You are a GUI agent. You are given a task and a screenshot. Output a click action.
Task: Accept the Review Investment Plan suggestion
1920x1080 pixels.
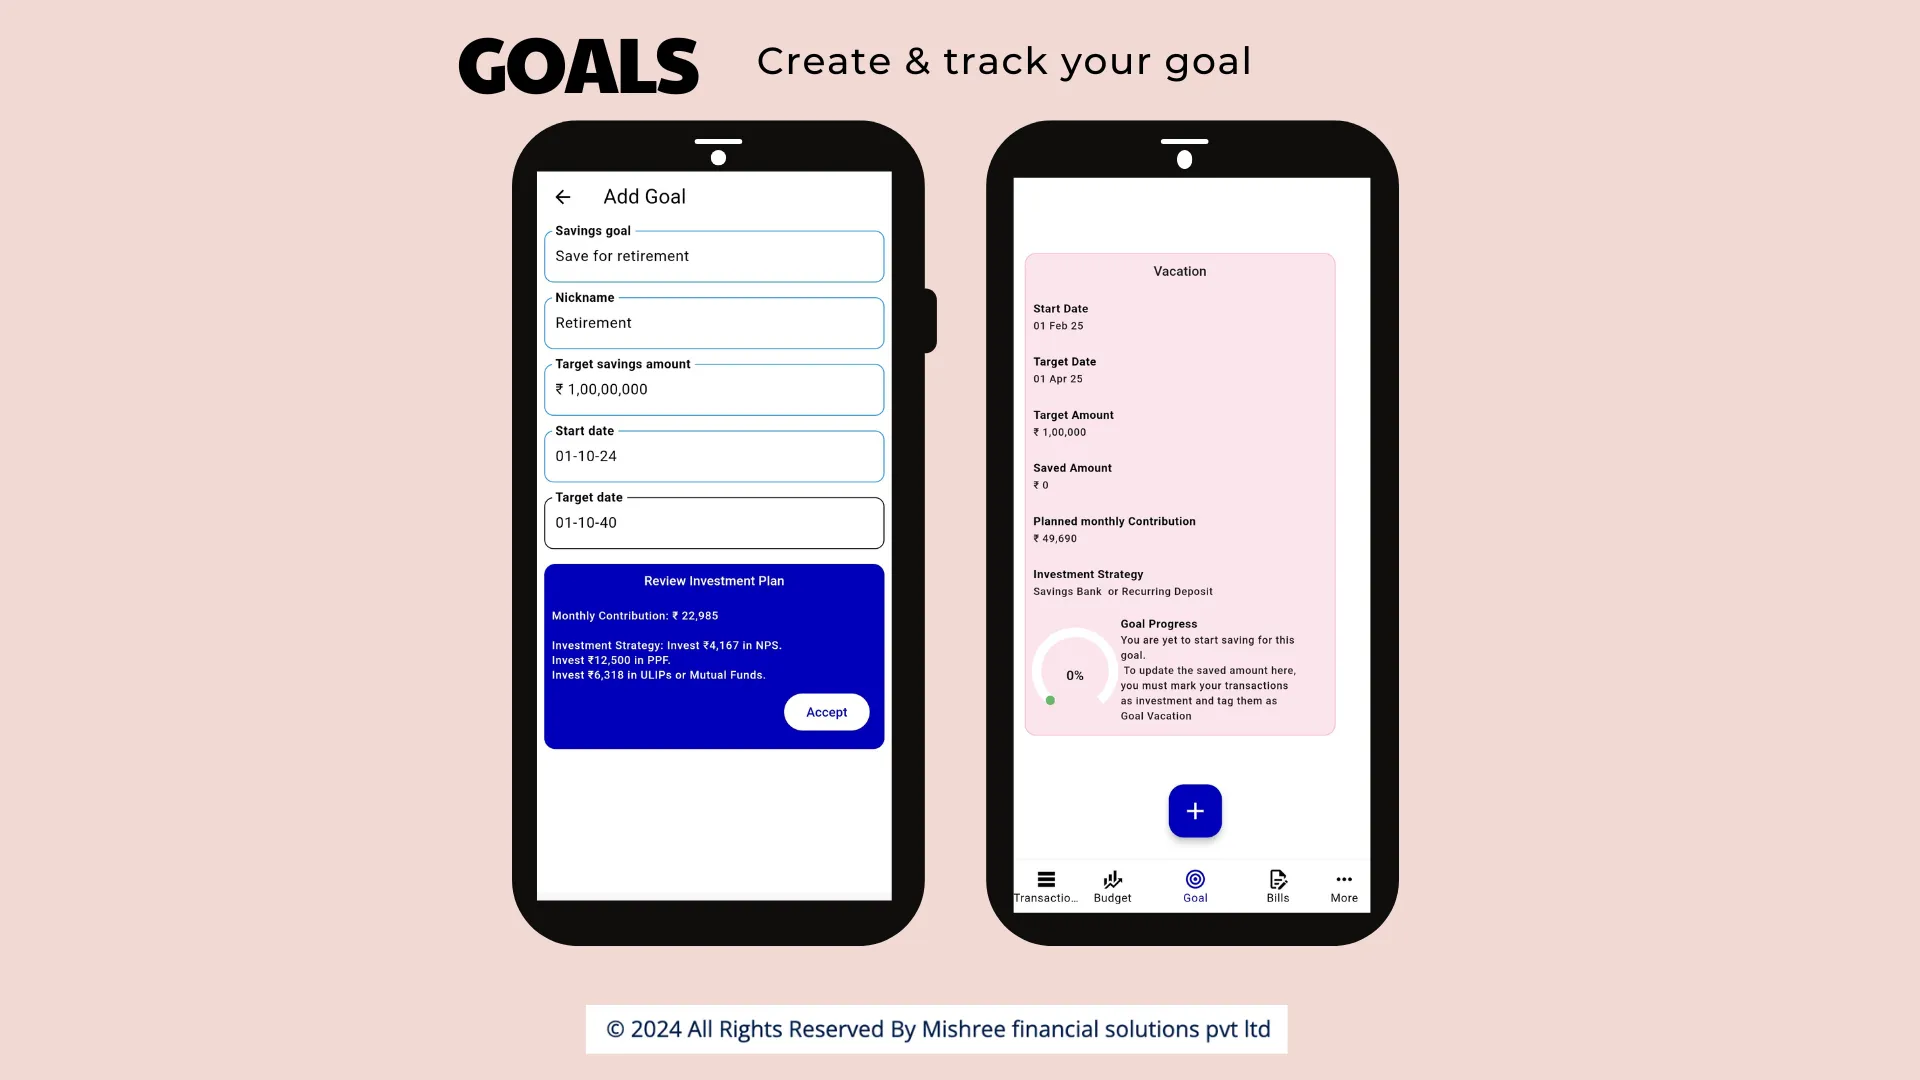pos(827,712)
